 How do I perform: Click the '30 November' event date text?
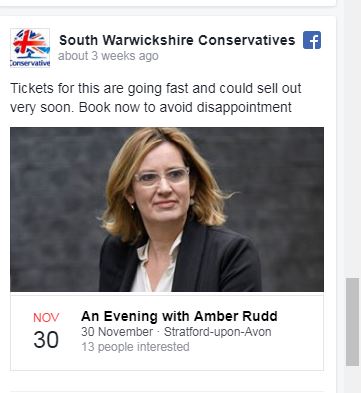click(x=117, y=332)
